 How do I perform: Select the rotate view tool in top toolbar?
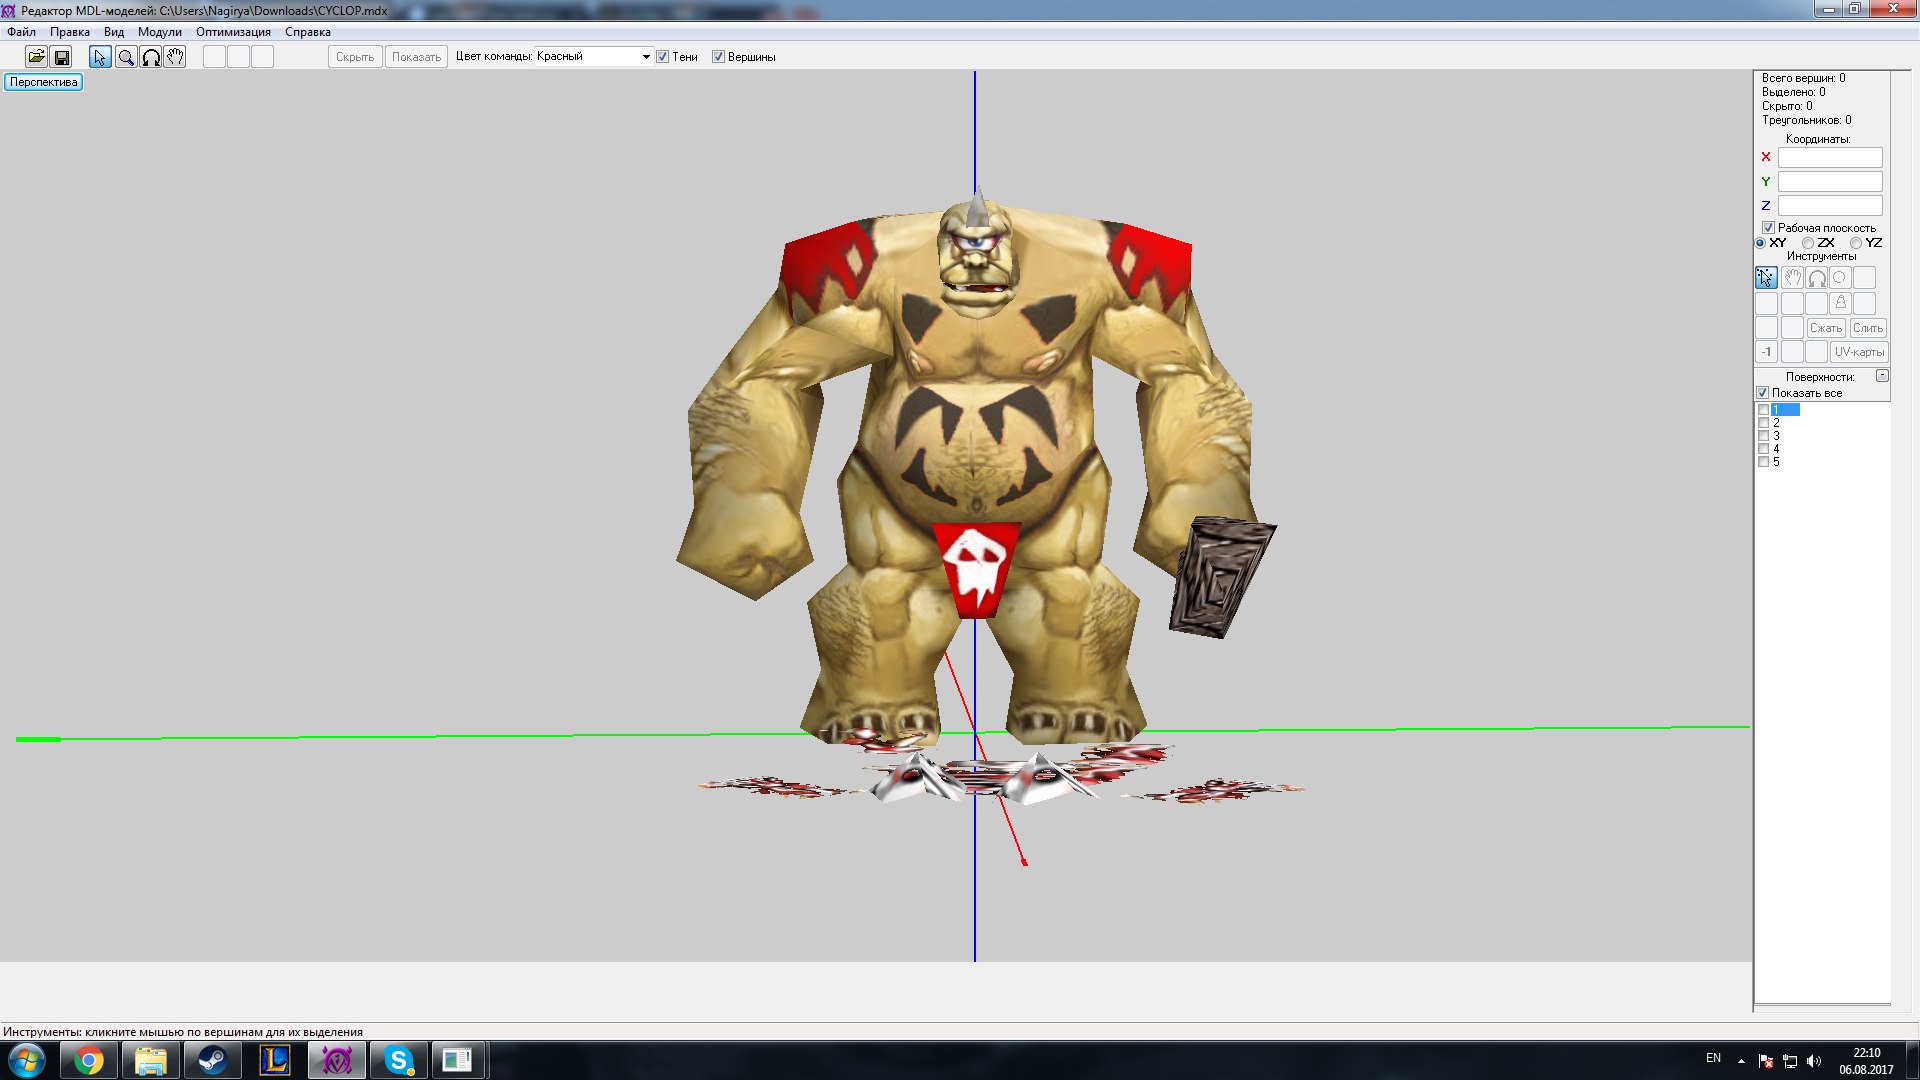151,57
